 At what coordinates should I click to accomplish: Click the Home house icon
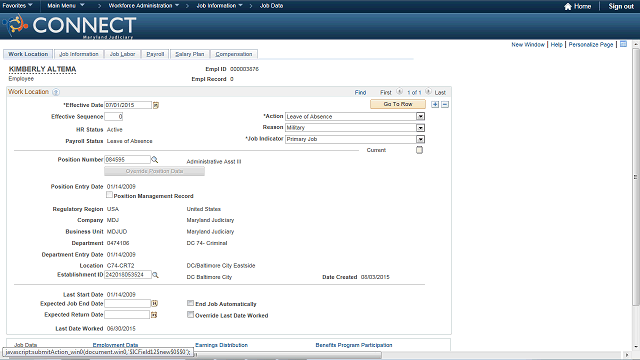568,6
